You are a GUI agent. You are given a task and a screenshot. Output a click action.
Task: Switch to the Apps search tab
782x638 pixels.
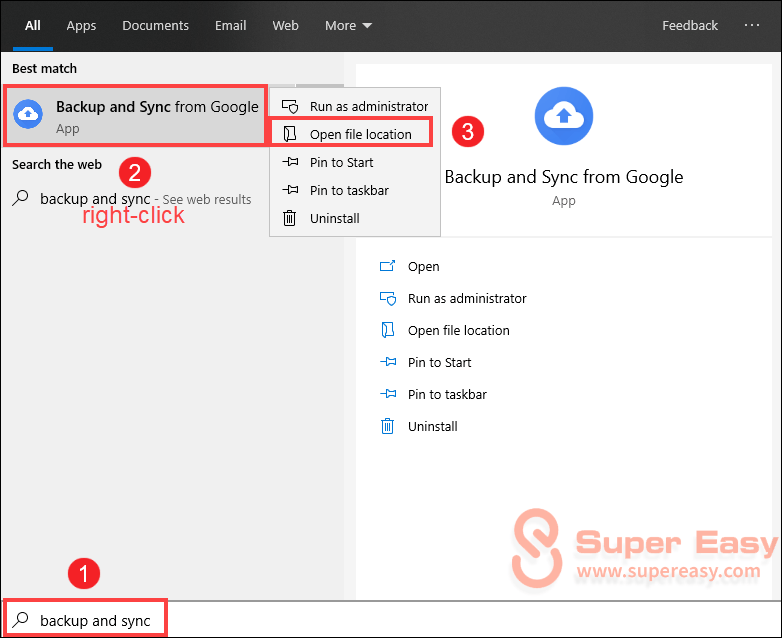(81, 25)
